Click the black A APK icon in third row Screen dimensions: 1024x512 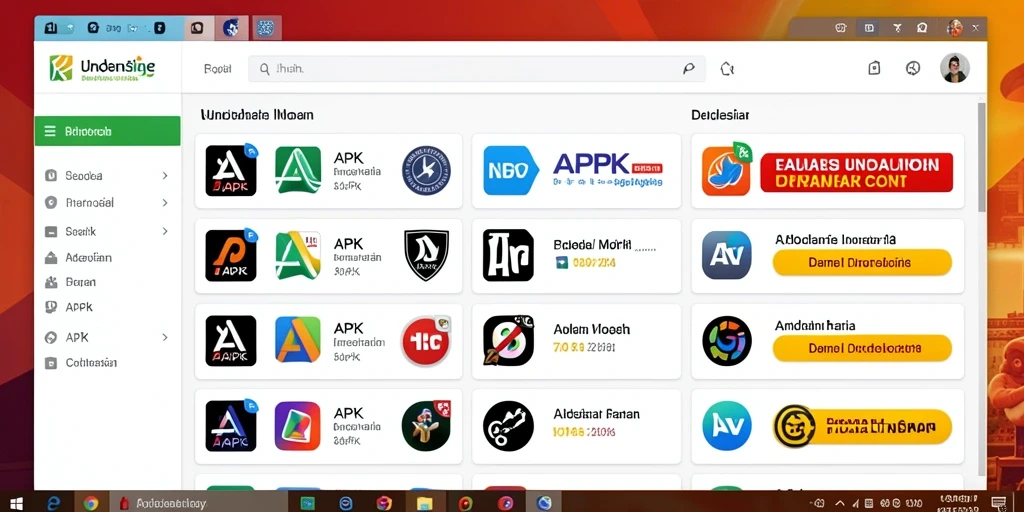pos(231,340)
